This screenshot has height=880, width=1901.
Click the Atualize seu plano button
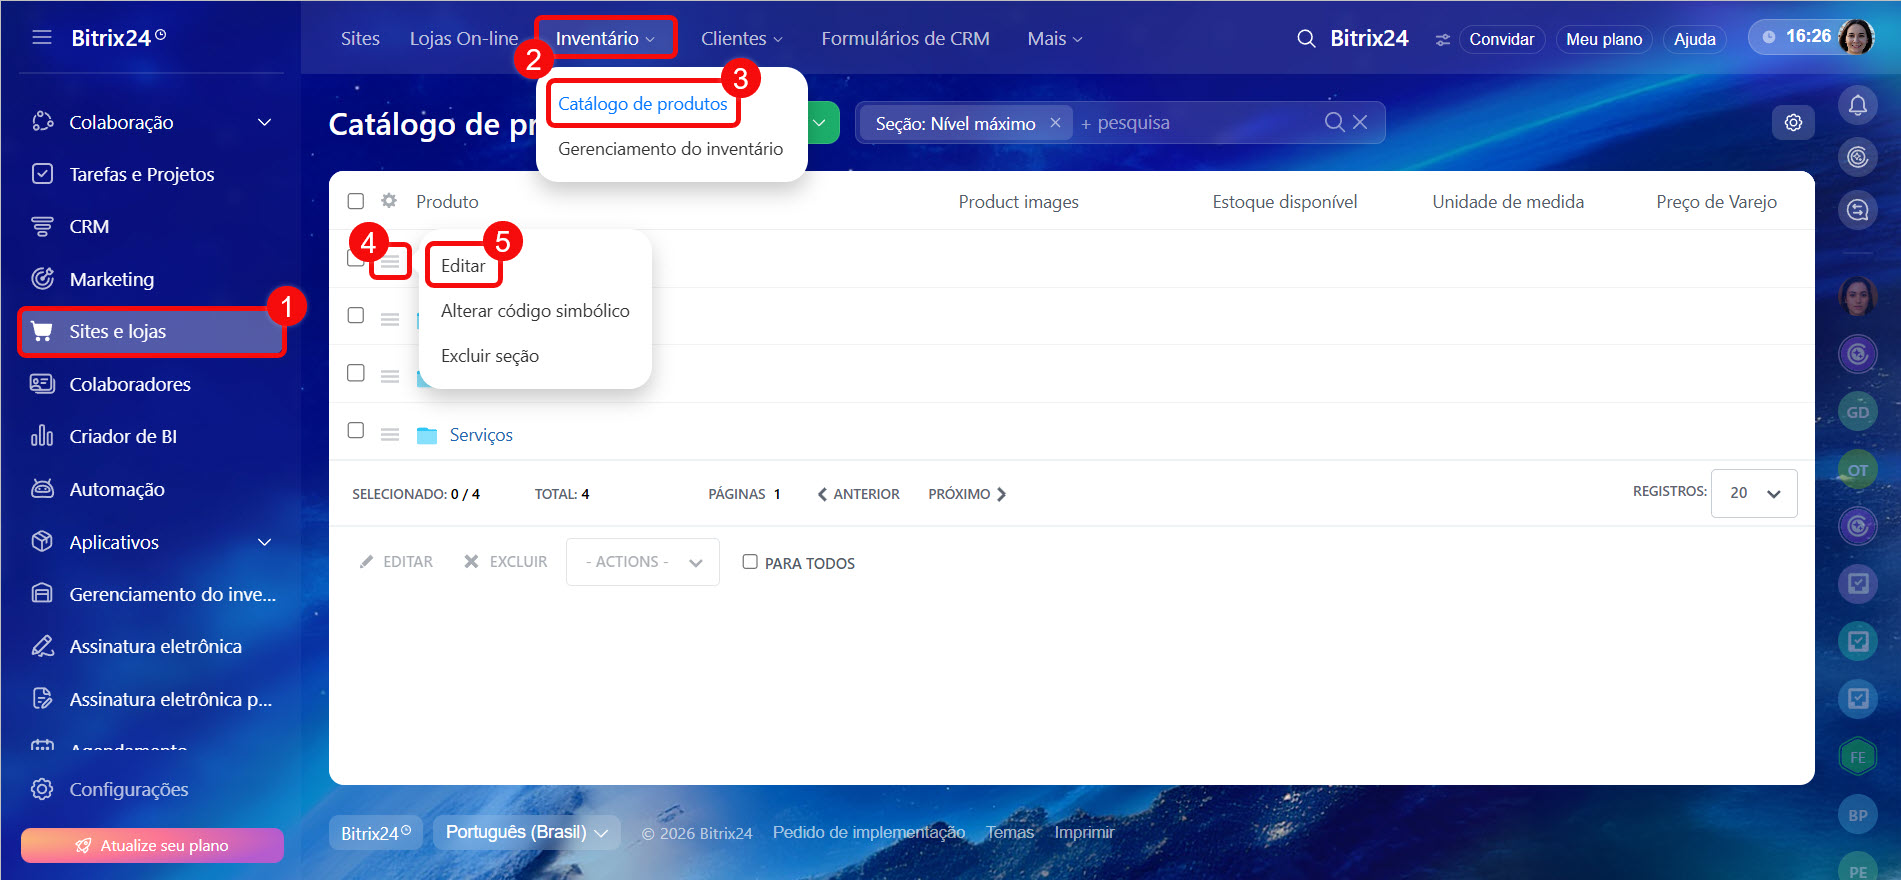point(152,845)
